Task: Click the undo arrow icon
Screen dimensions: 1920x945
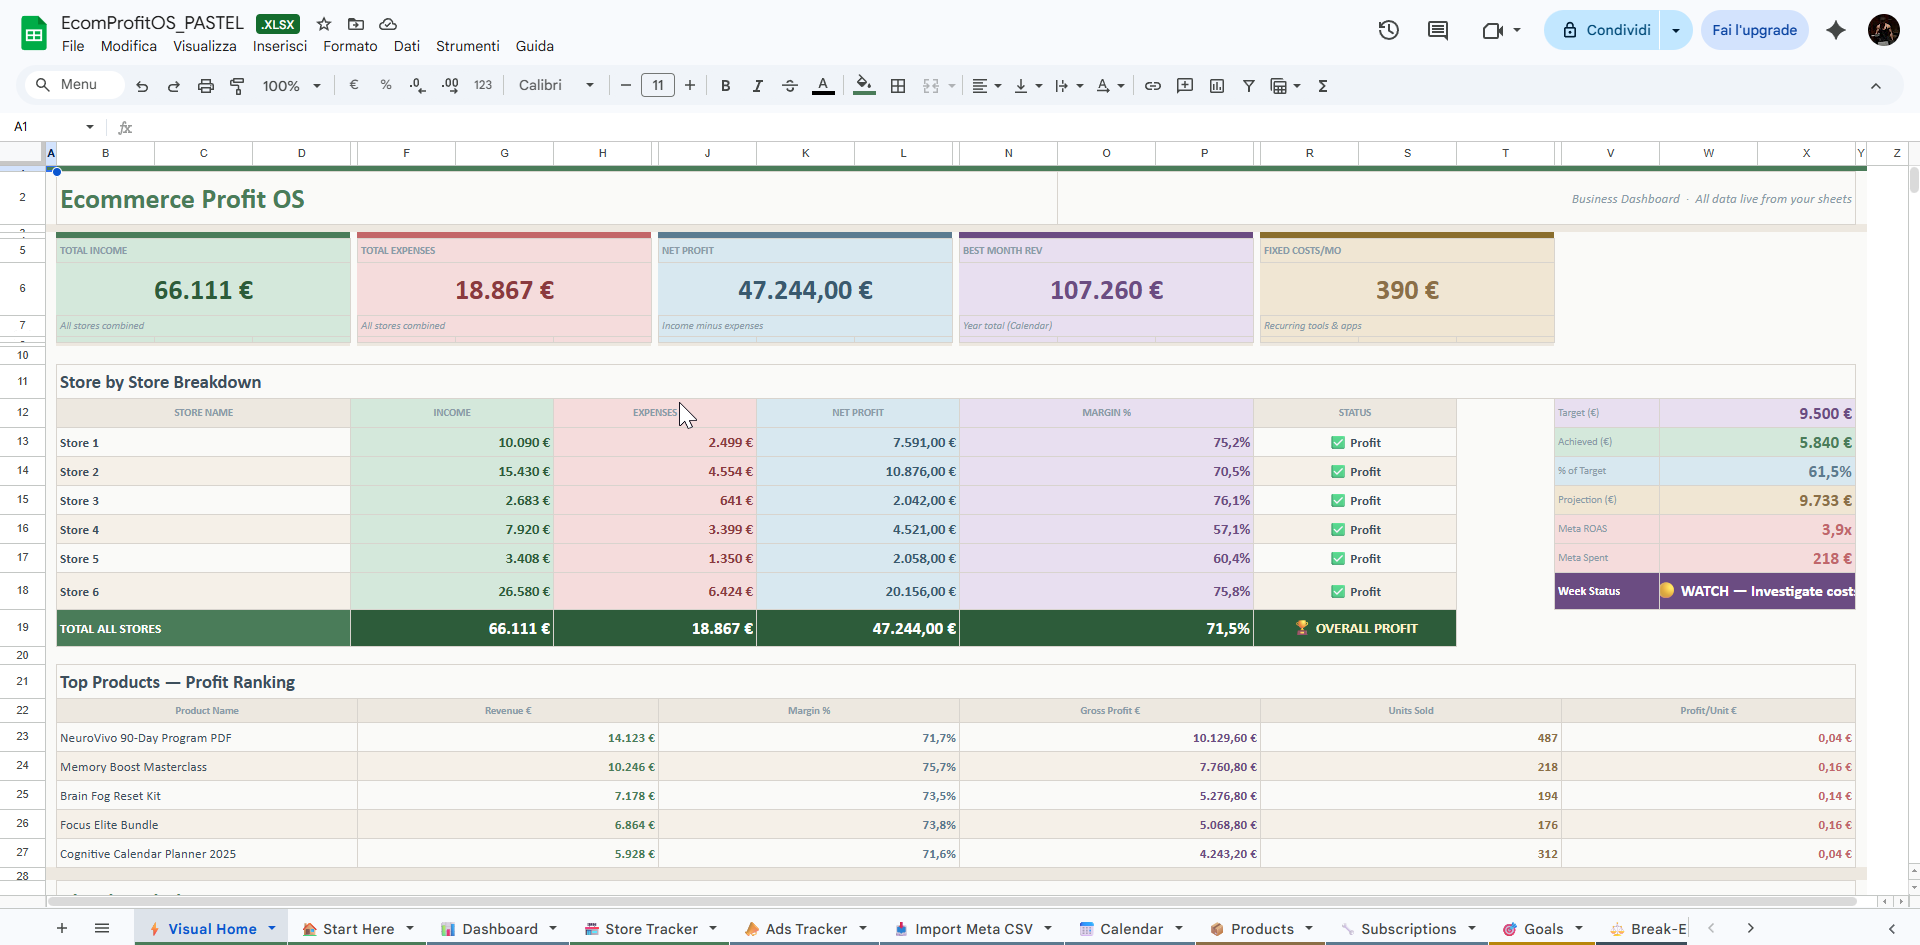Action: (x=142, y=86)
